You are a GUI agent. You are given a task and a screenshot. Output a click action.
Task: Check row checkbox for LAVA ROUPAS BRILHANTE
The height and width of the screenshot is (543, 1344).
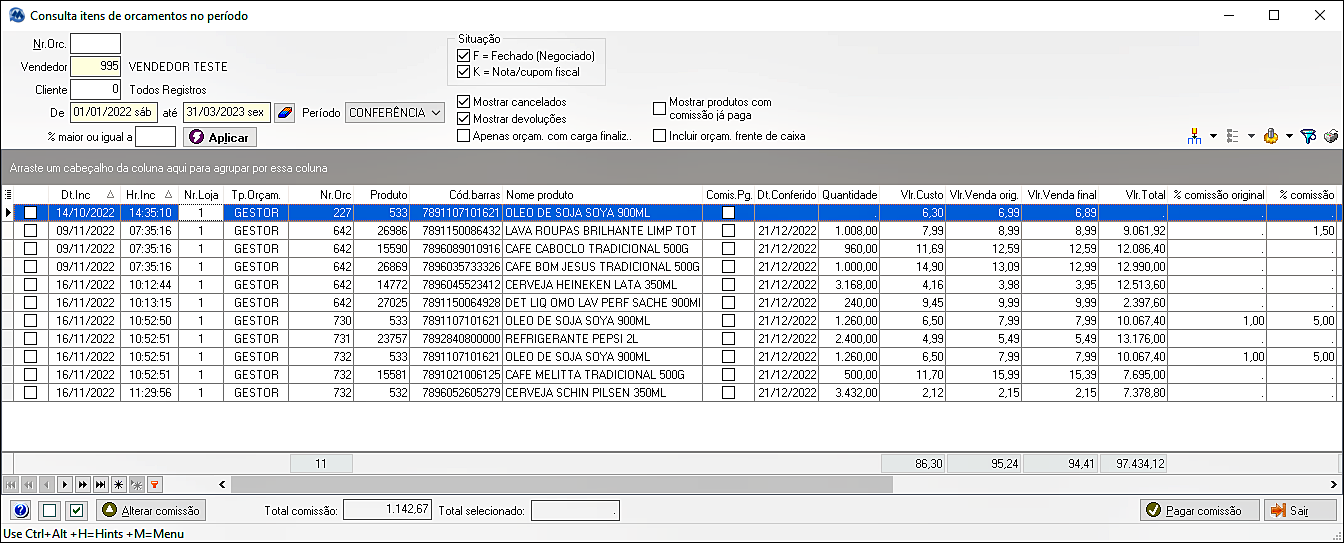click(31, 230)
